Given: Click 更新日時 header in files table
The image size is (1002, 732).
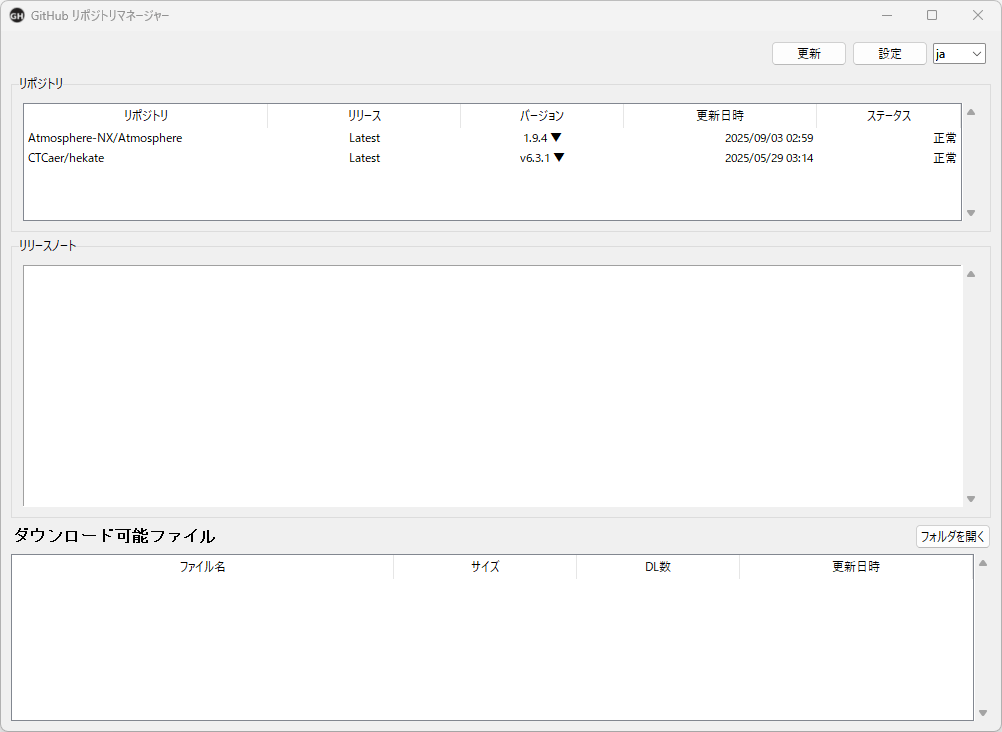Looking at the screenshot, I should click(x=856, y=567).
